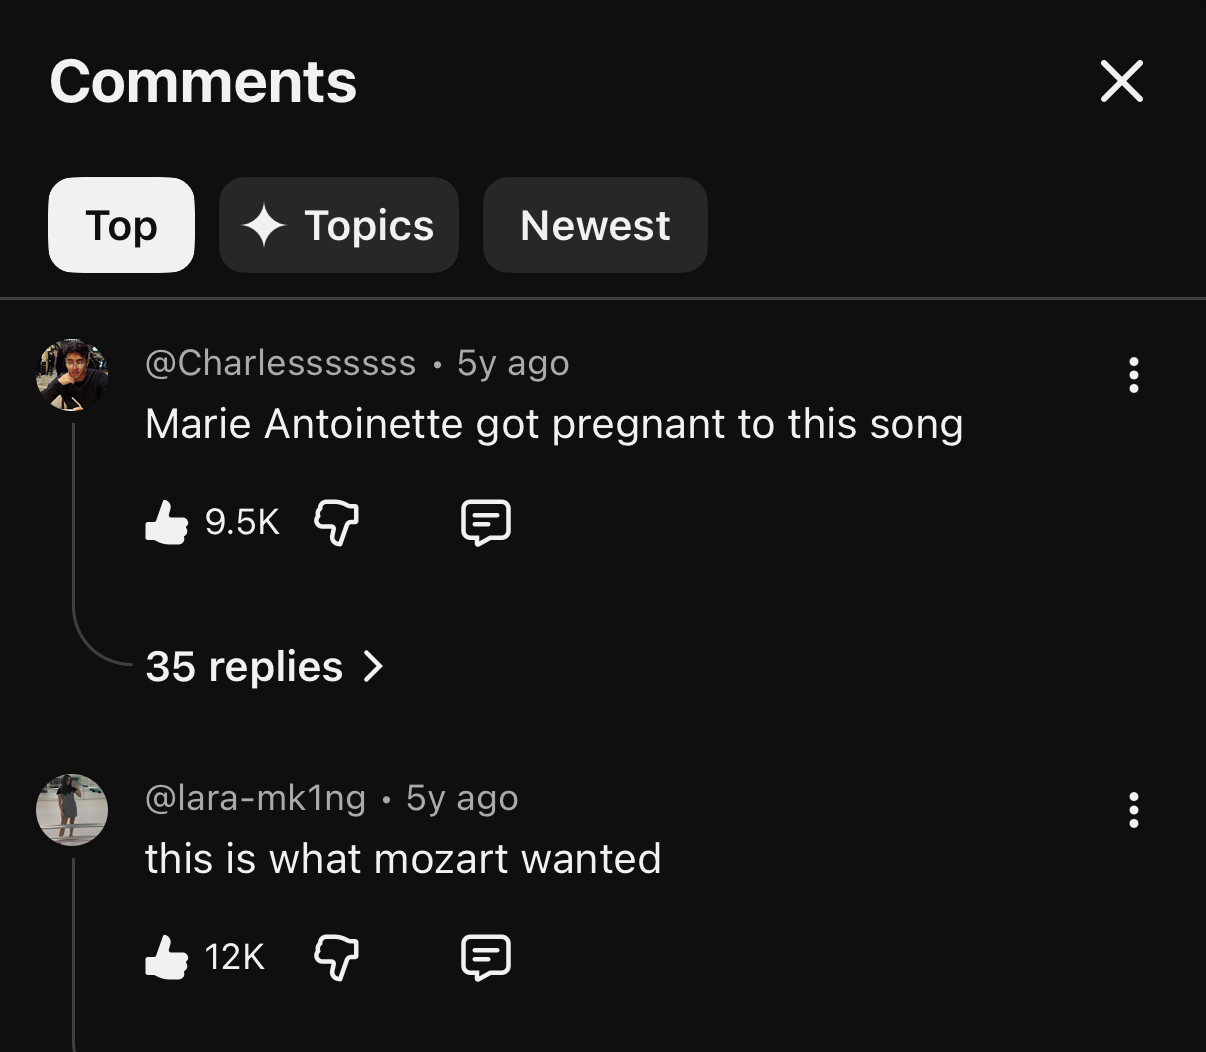The width and height of the screenshot is (1206, 1052).
Task: Dislike the "this is what mozart wanted" comment
Action: point(336,957)
